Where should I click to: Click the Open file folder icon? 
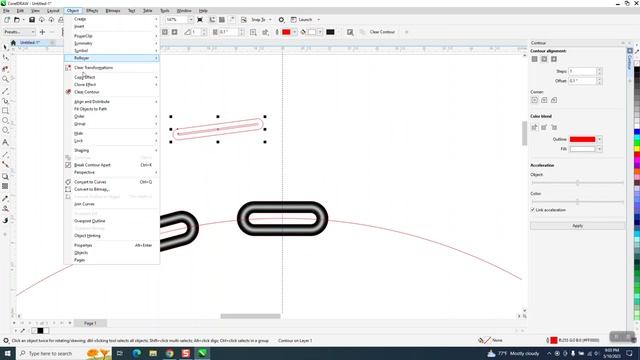(x=17, y=20)
